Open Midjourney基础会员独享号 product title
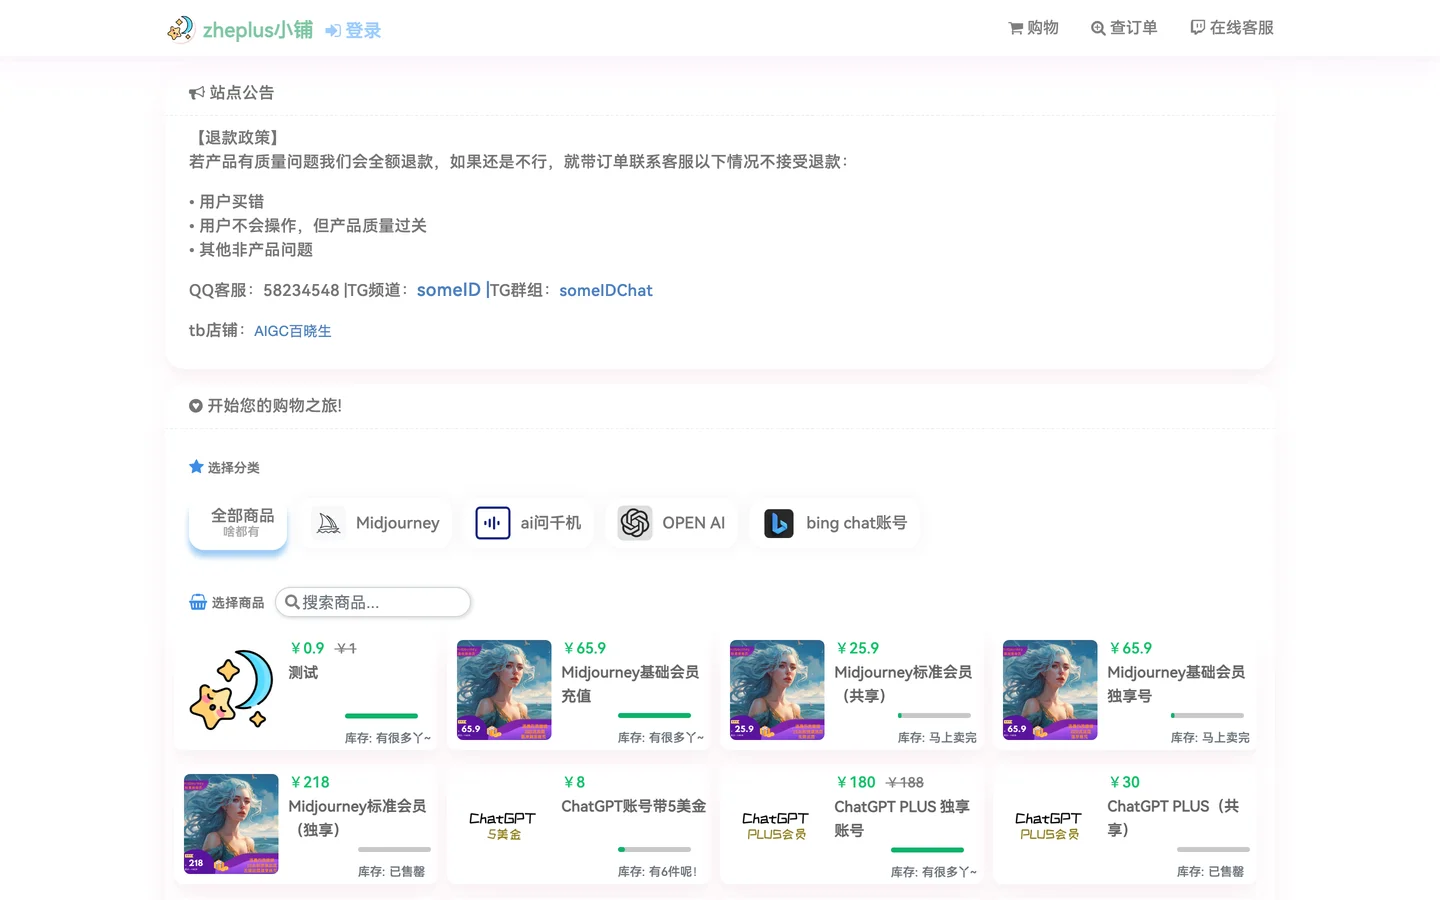Screen dimensions: 1440x900 [x=1176, y=684]
